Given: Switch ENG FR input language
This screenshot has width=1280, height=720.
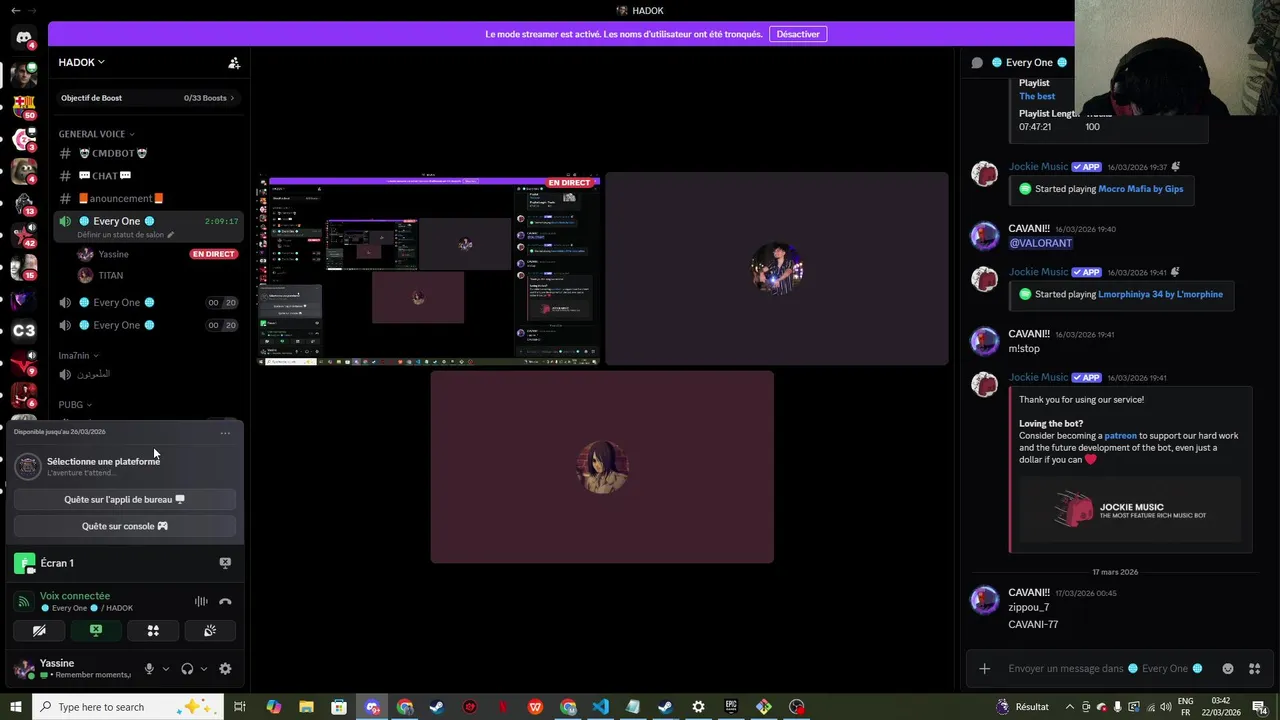Looking at the screenshot, I should click(1186, 707).
